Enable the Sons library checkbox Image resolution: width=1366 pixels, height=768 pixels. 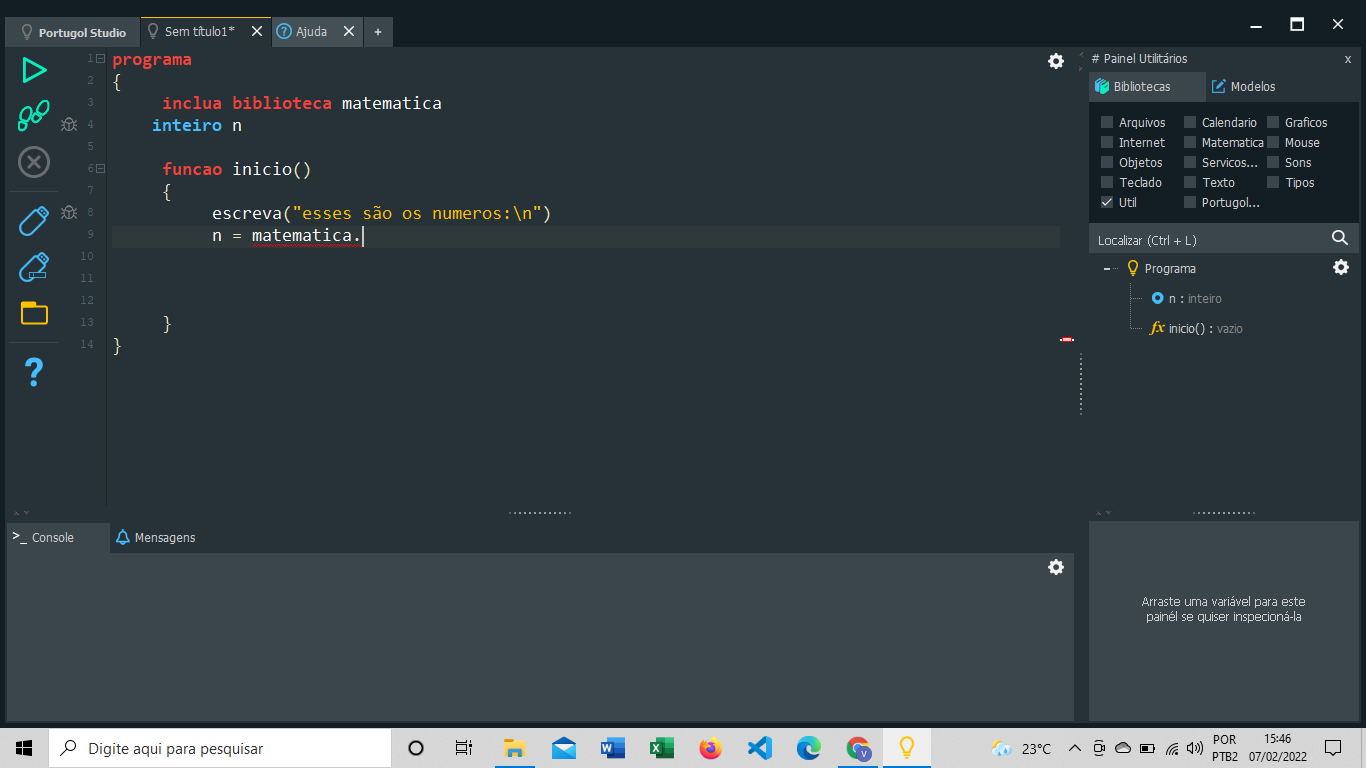coord(1275,162)
